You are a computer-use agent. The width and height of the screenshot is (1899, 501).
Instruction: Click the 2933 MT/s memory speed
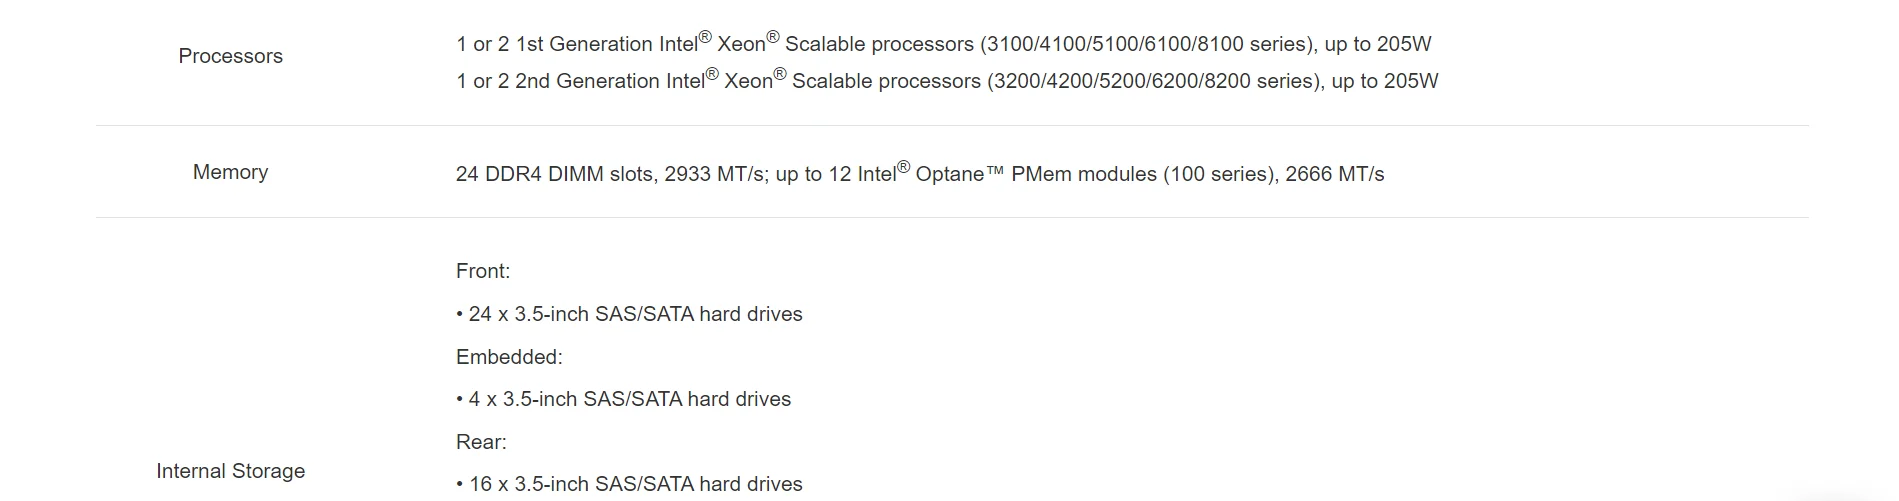[x=714, y=174]
